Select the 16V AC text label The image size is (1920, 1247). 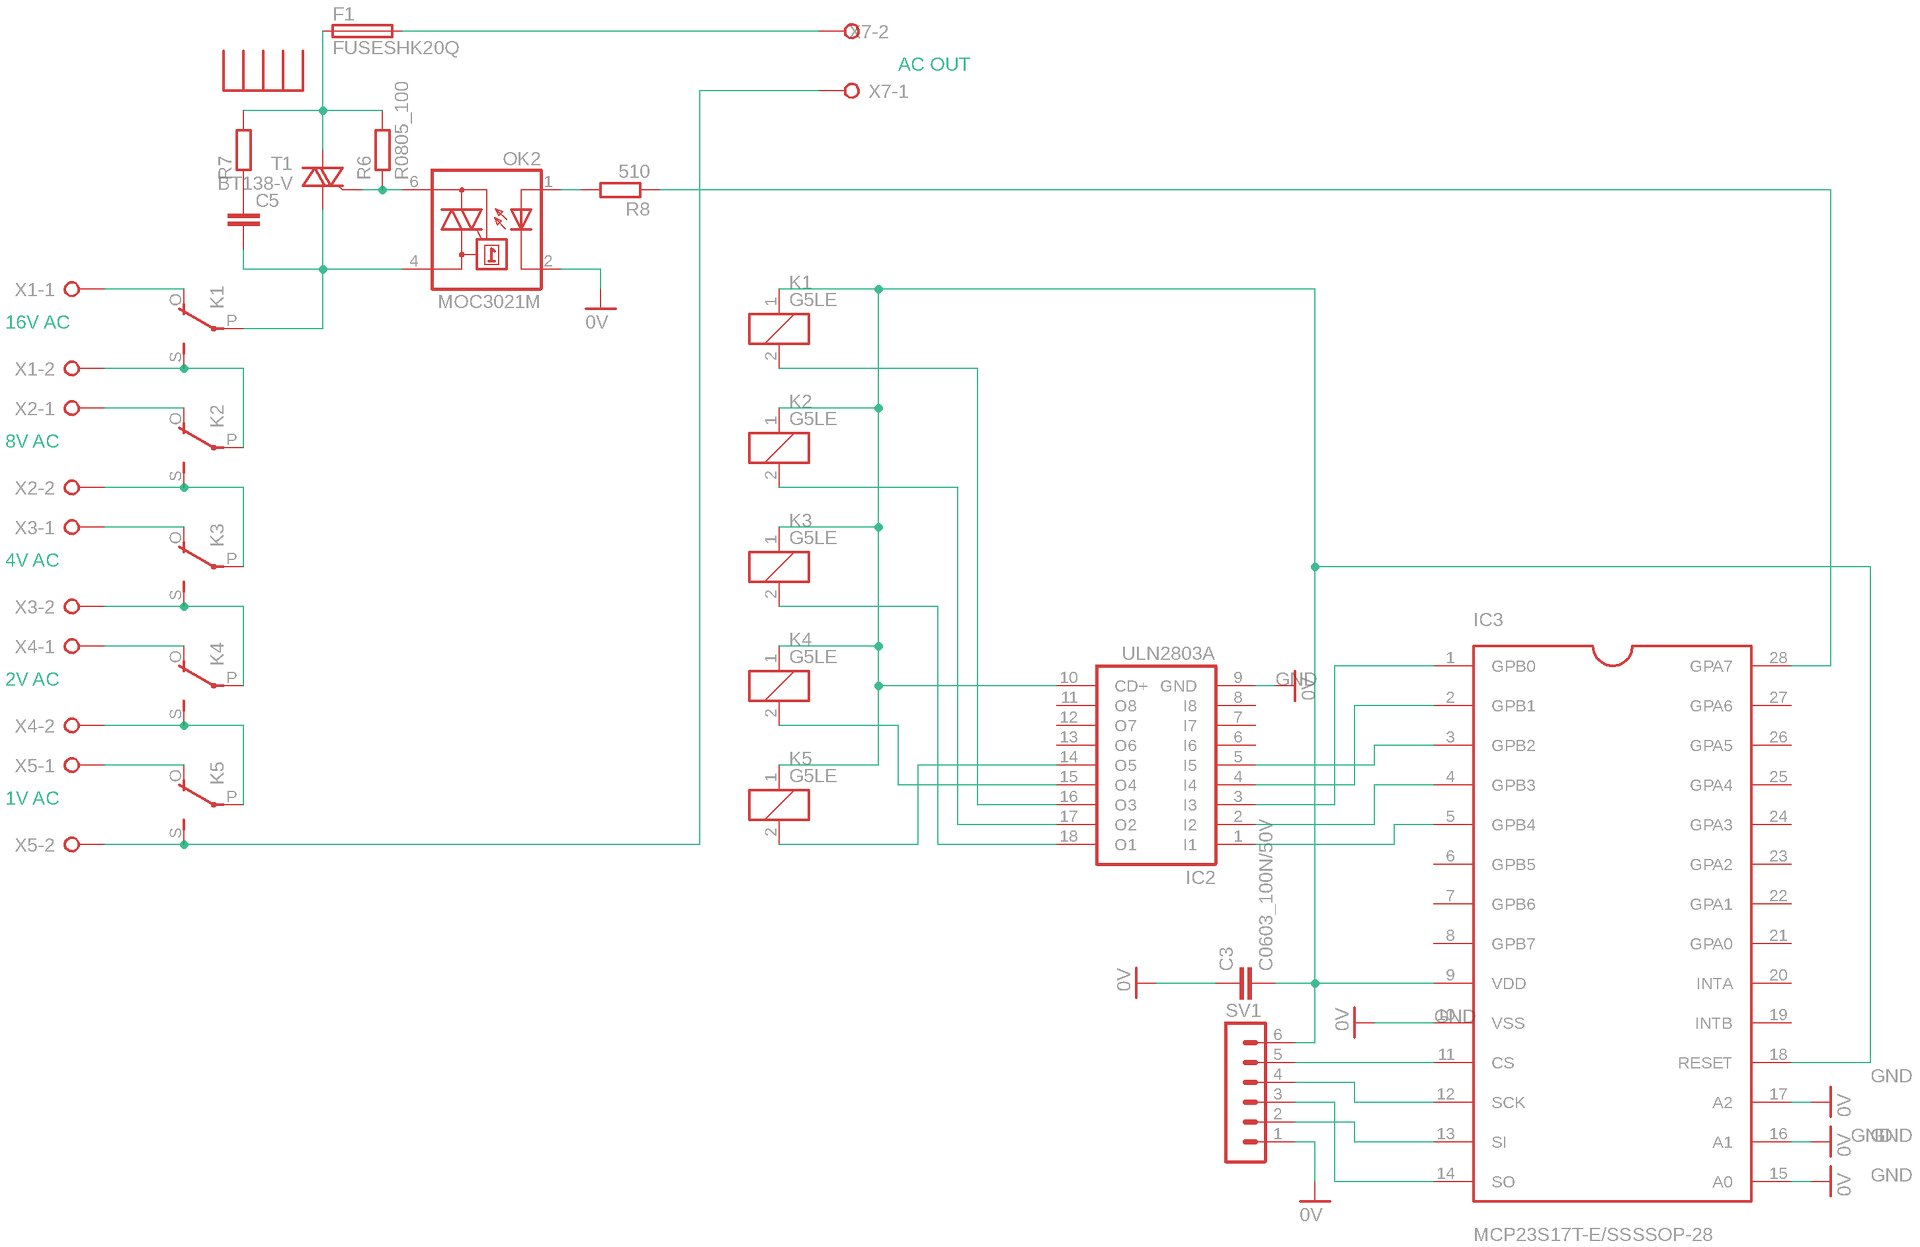click(37, 322)
